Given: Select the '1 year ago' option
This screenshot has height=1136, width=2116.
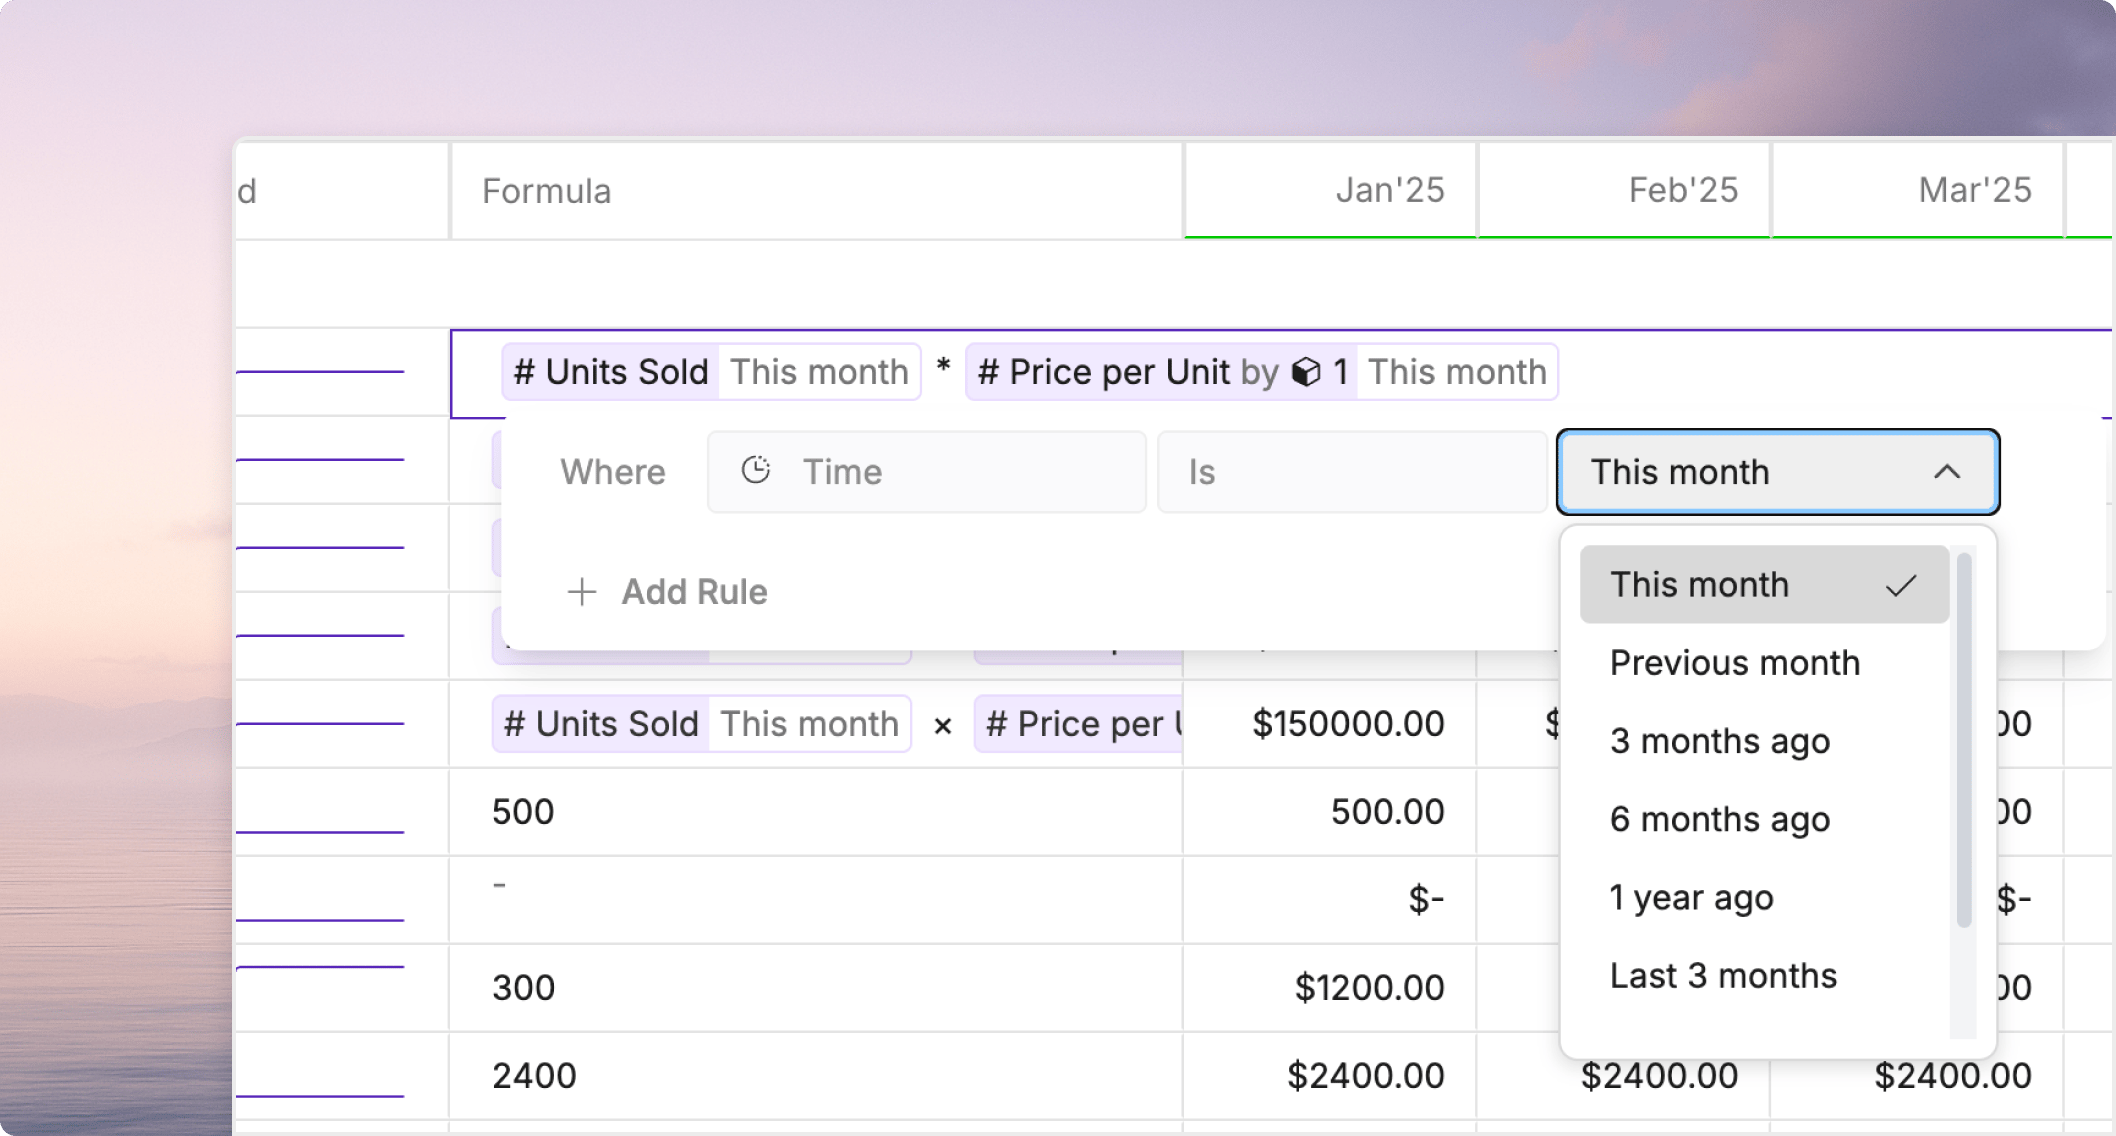Looking at the screenshot, I should click(1764, 897).
